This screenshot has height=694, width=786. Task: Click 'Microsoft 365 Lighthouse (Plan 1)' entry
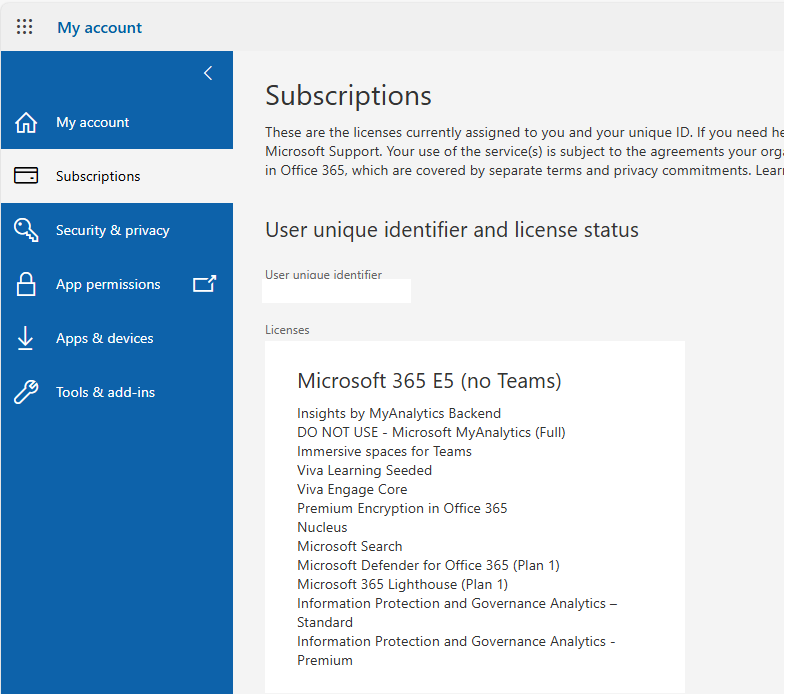403,585
